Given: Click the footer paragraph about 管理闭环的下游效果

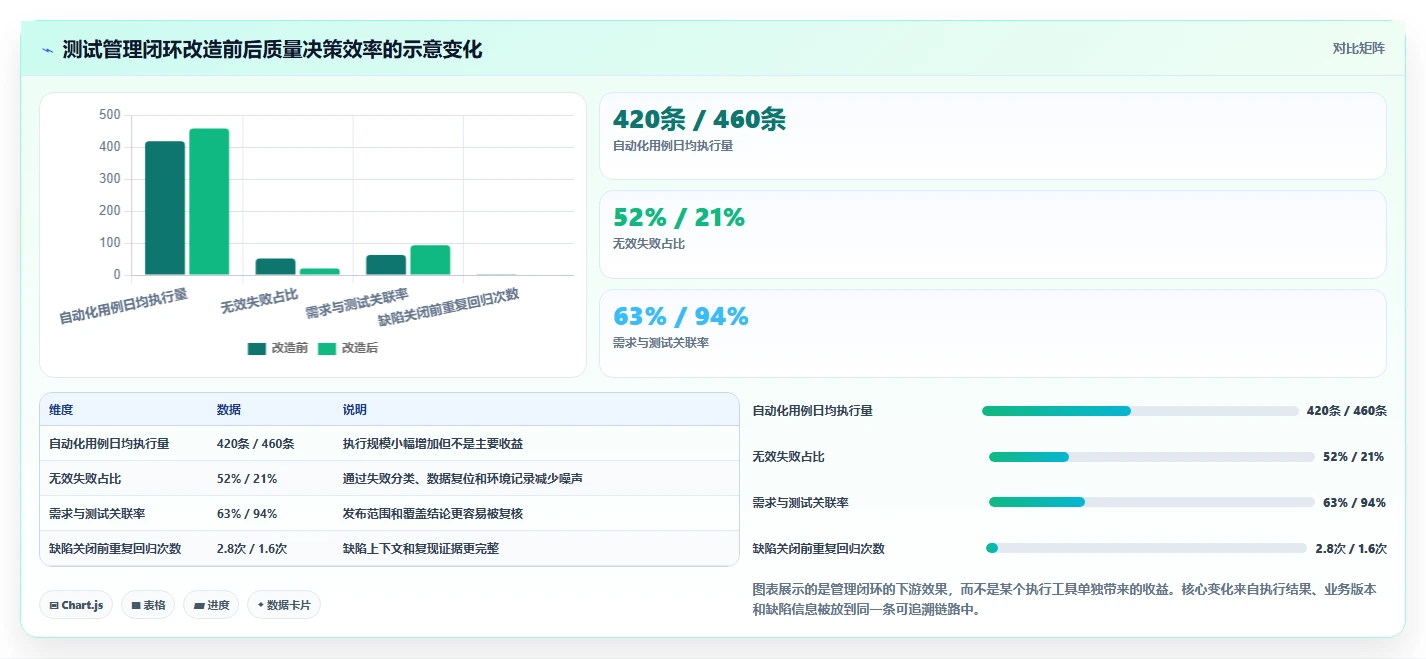Looking at the screenshot, I should pyautogui.click(x=1064, y=599).
